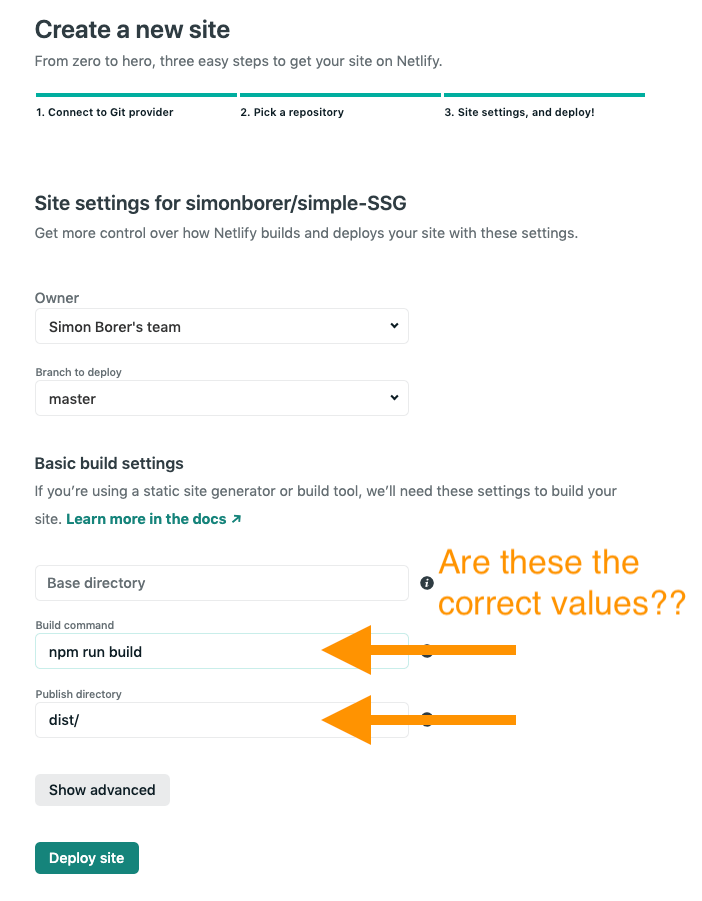Image resolution: width=702 pixels, height=901 pixels.
Task: Go to step 2 Pick a repository
Action: pyautogui.click(x=292, y=112)
